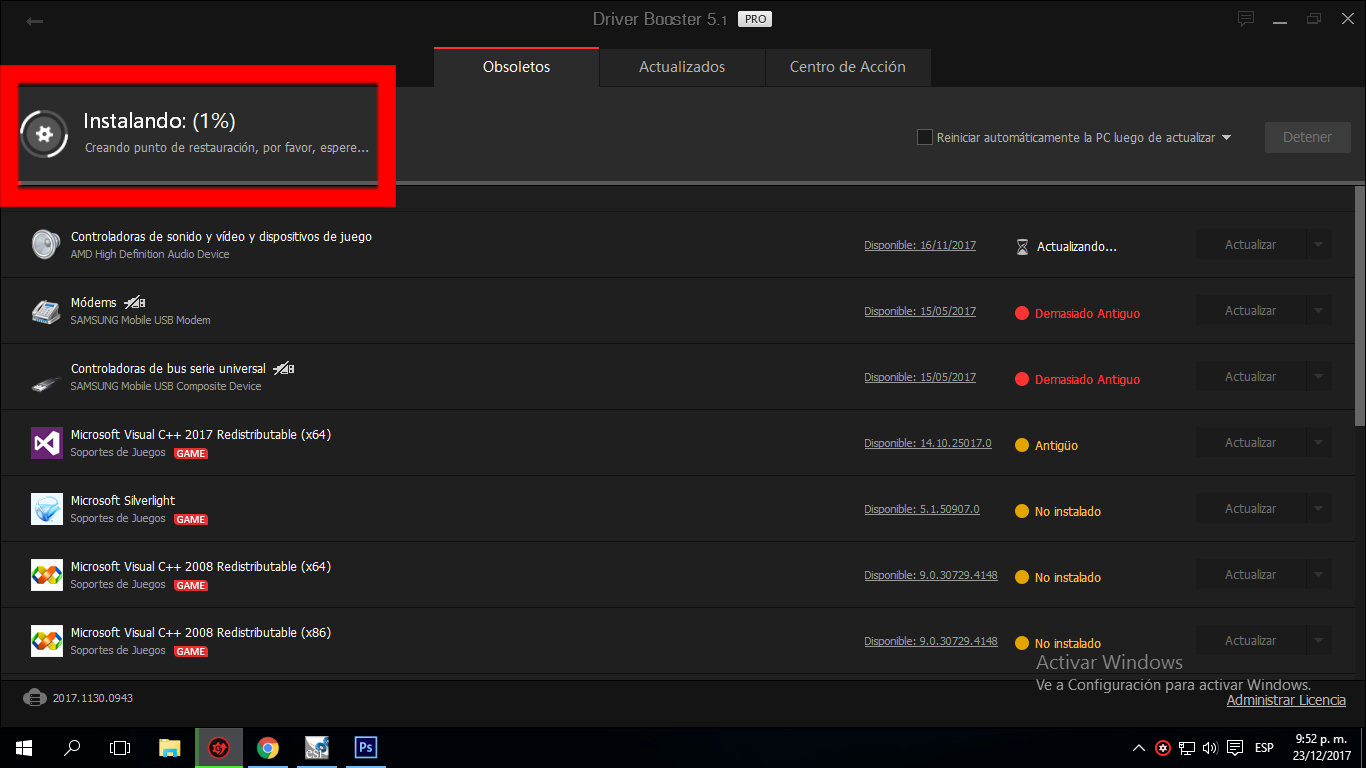1366x768 pixels.
Task: Click red status dot for SAMSUNG Mobile USB Modem
Action: coord(1022,313)
